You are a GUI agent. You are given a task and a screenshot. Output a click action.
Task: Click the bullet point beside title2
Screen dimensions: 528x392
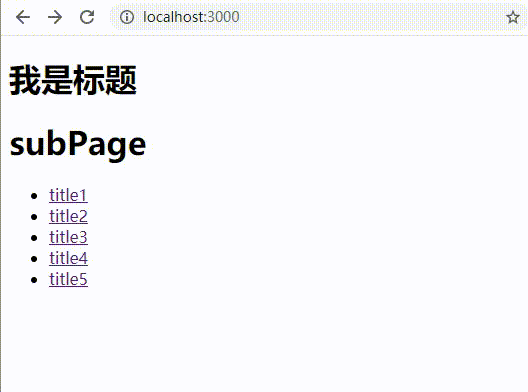tap(34, 217)
